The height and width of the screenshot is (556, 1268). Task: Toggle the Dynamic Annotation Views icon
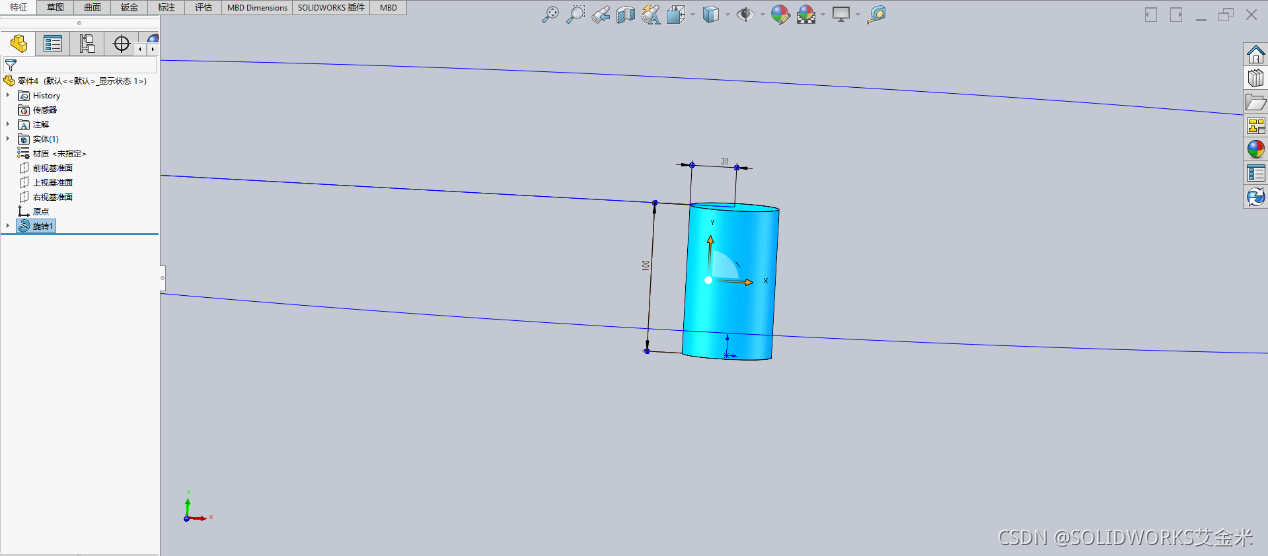click(x=651, y=15)
